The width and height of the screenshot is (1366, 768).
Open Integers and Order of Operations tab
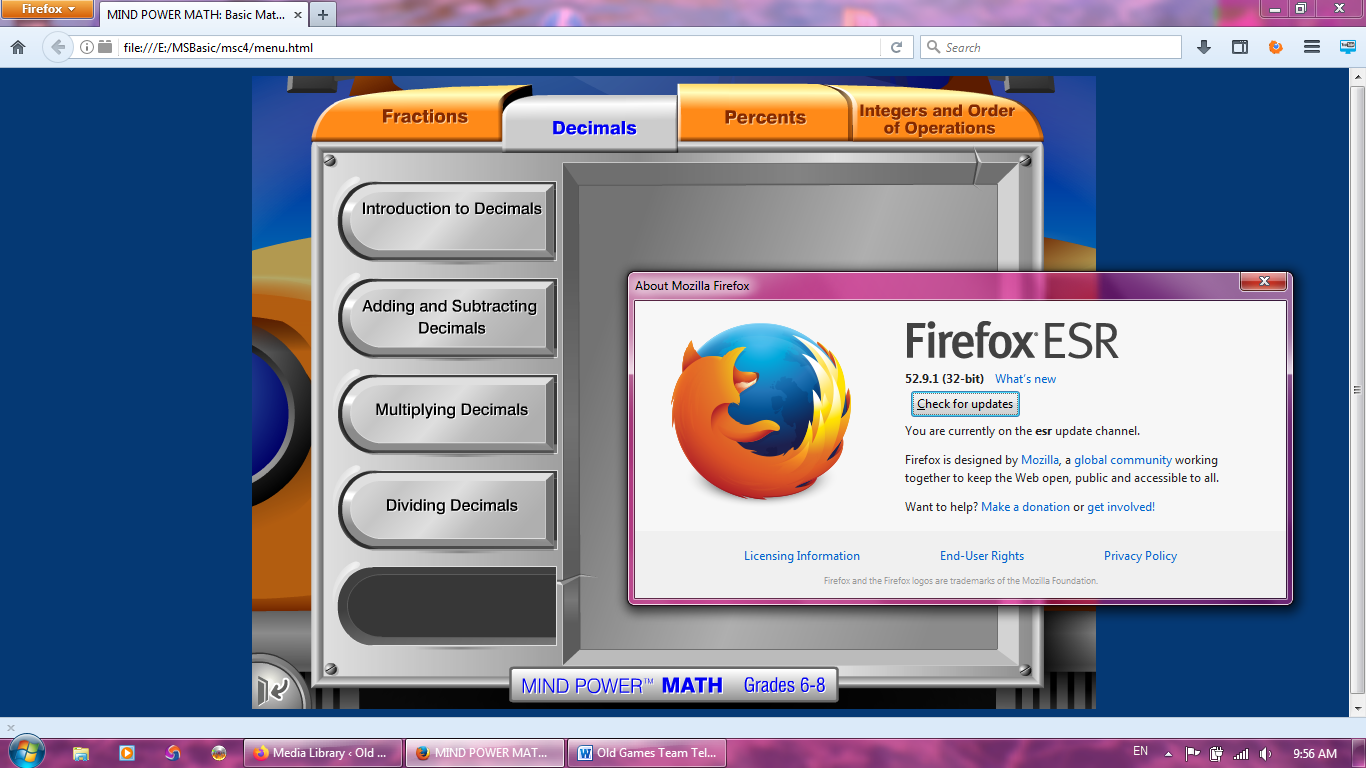tap(936, 119)
